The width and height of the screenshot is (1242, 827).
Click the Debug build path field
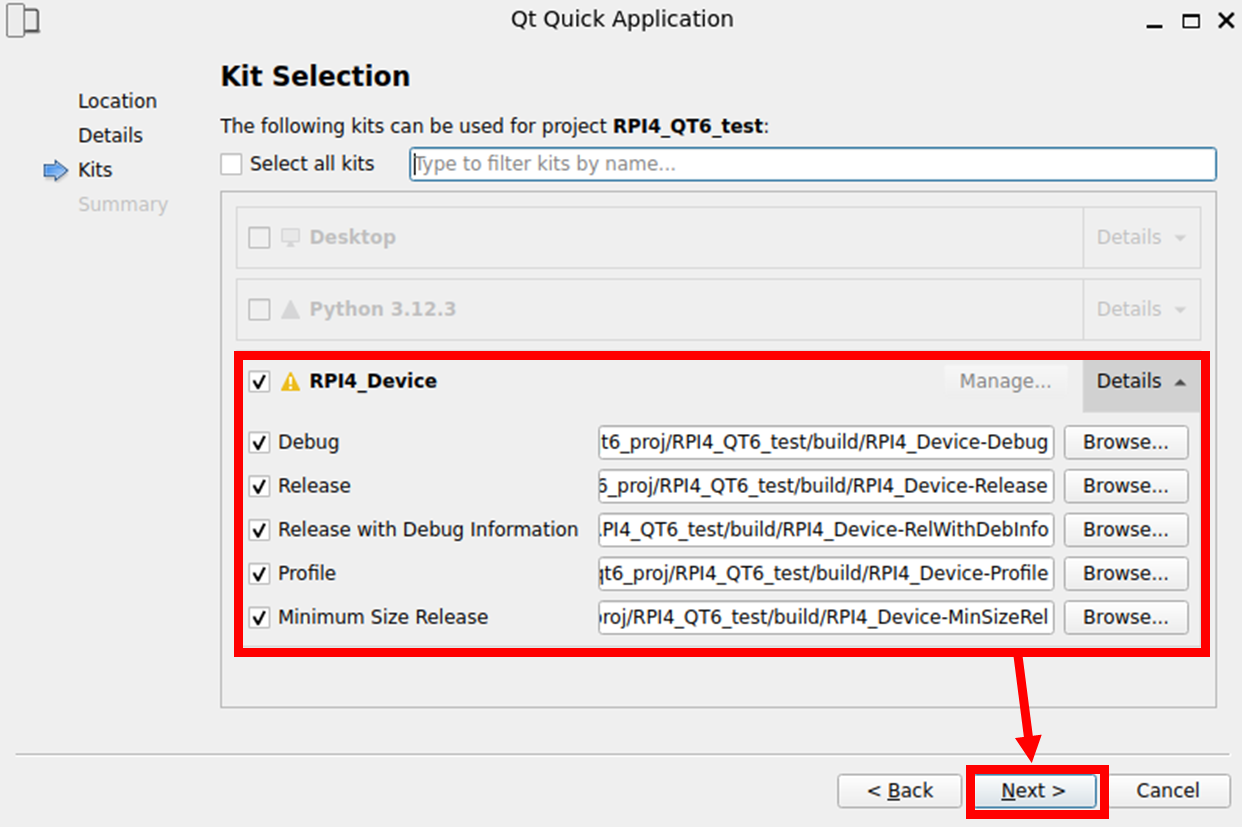coord(826,442)
